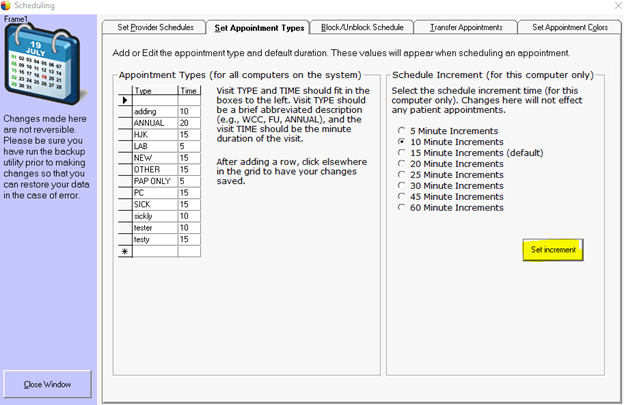Open the Set Appointment Colors tab

click(569, 27)
